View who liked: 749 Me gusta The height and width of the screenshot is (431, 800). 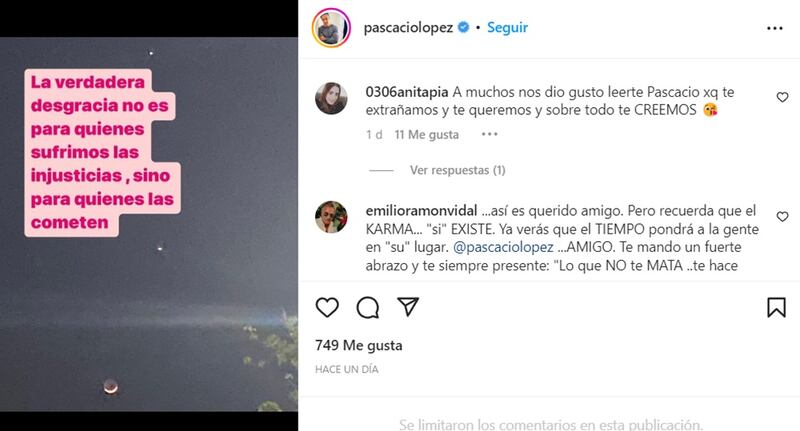pyautogui.click(x=359, y=345)
